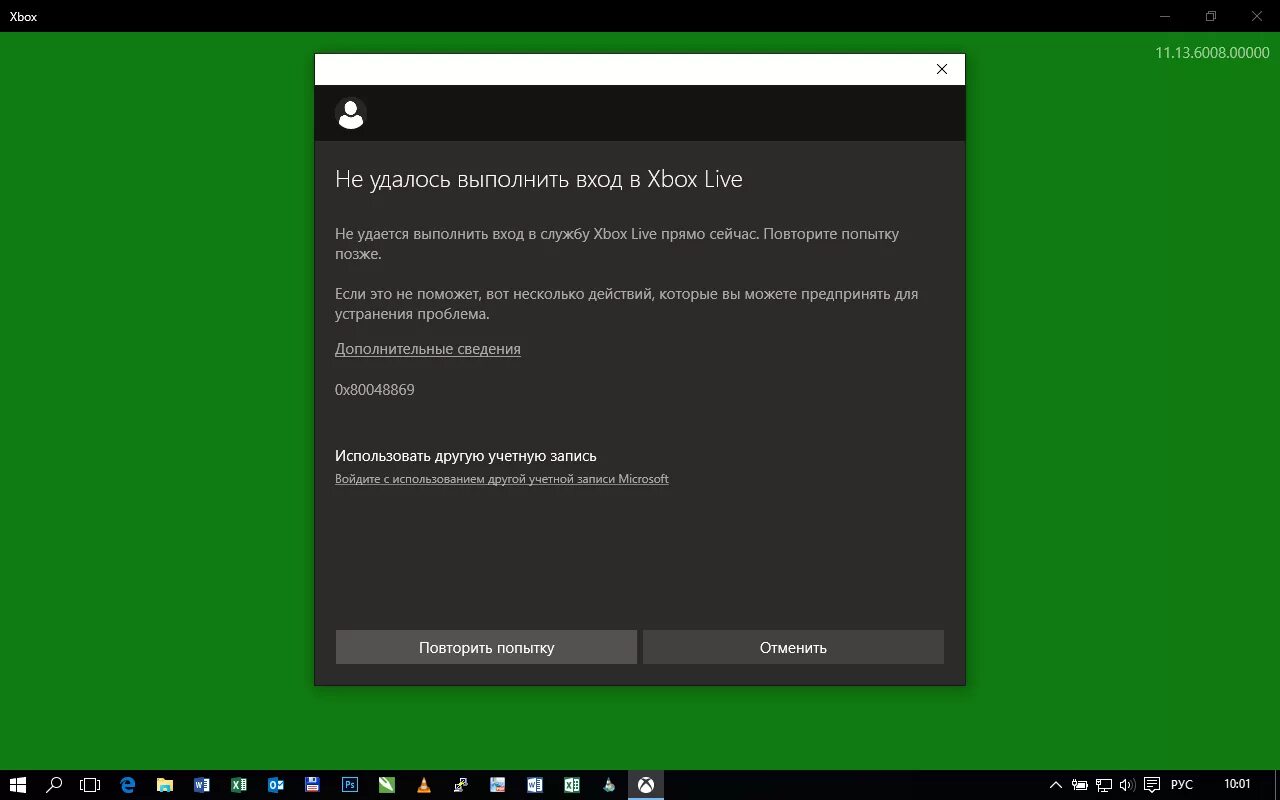Open the network status tray icon

click(1104, 785)
